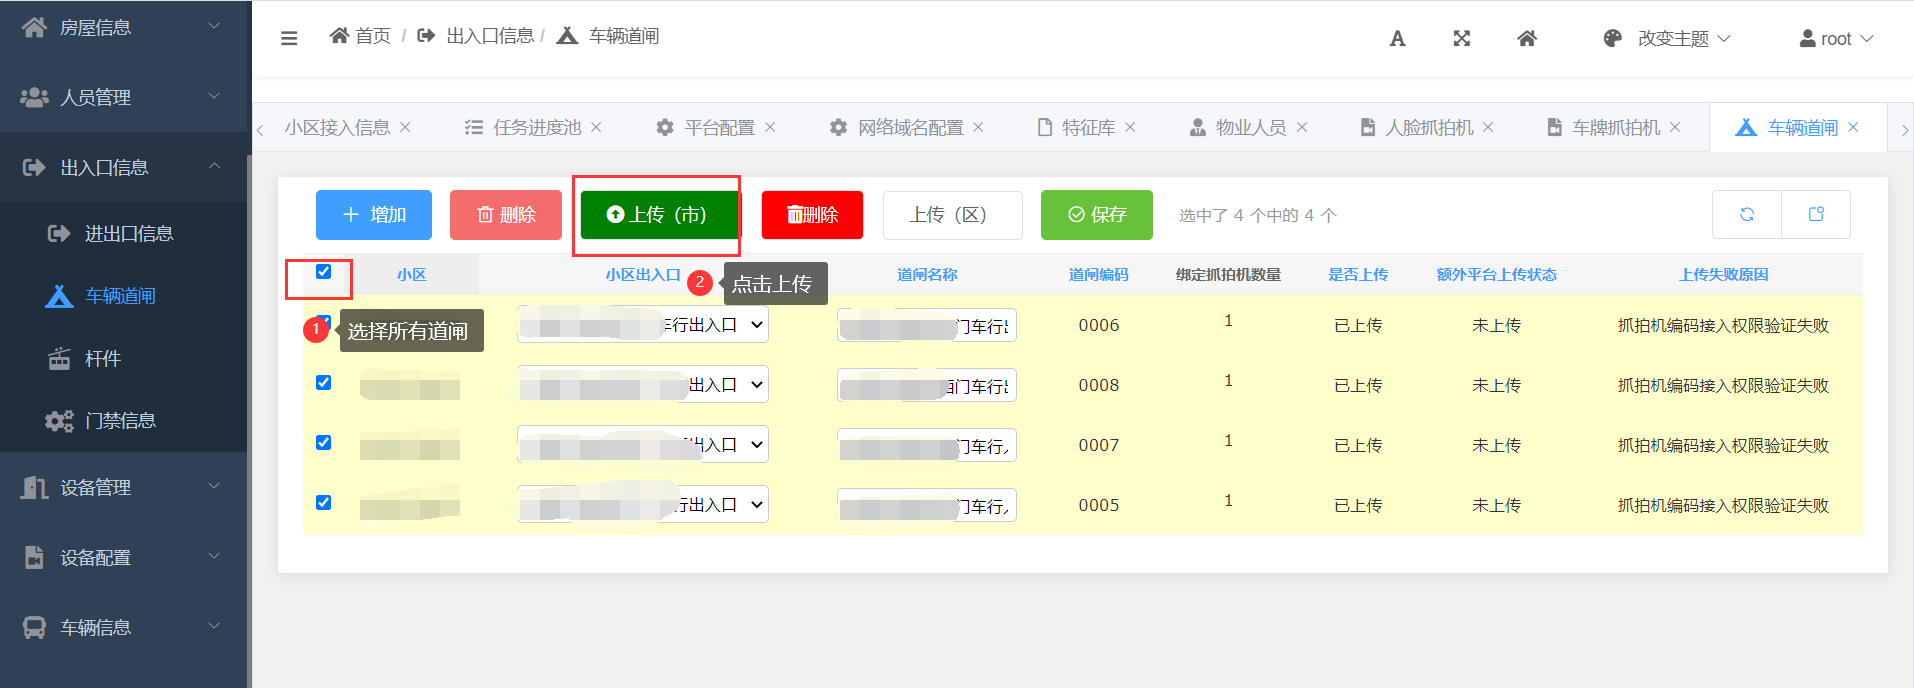Toggle the sidebar hamburger menu icon
Image resolution: width=1914 pixels, height=688 pixels.
[289, 38]
